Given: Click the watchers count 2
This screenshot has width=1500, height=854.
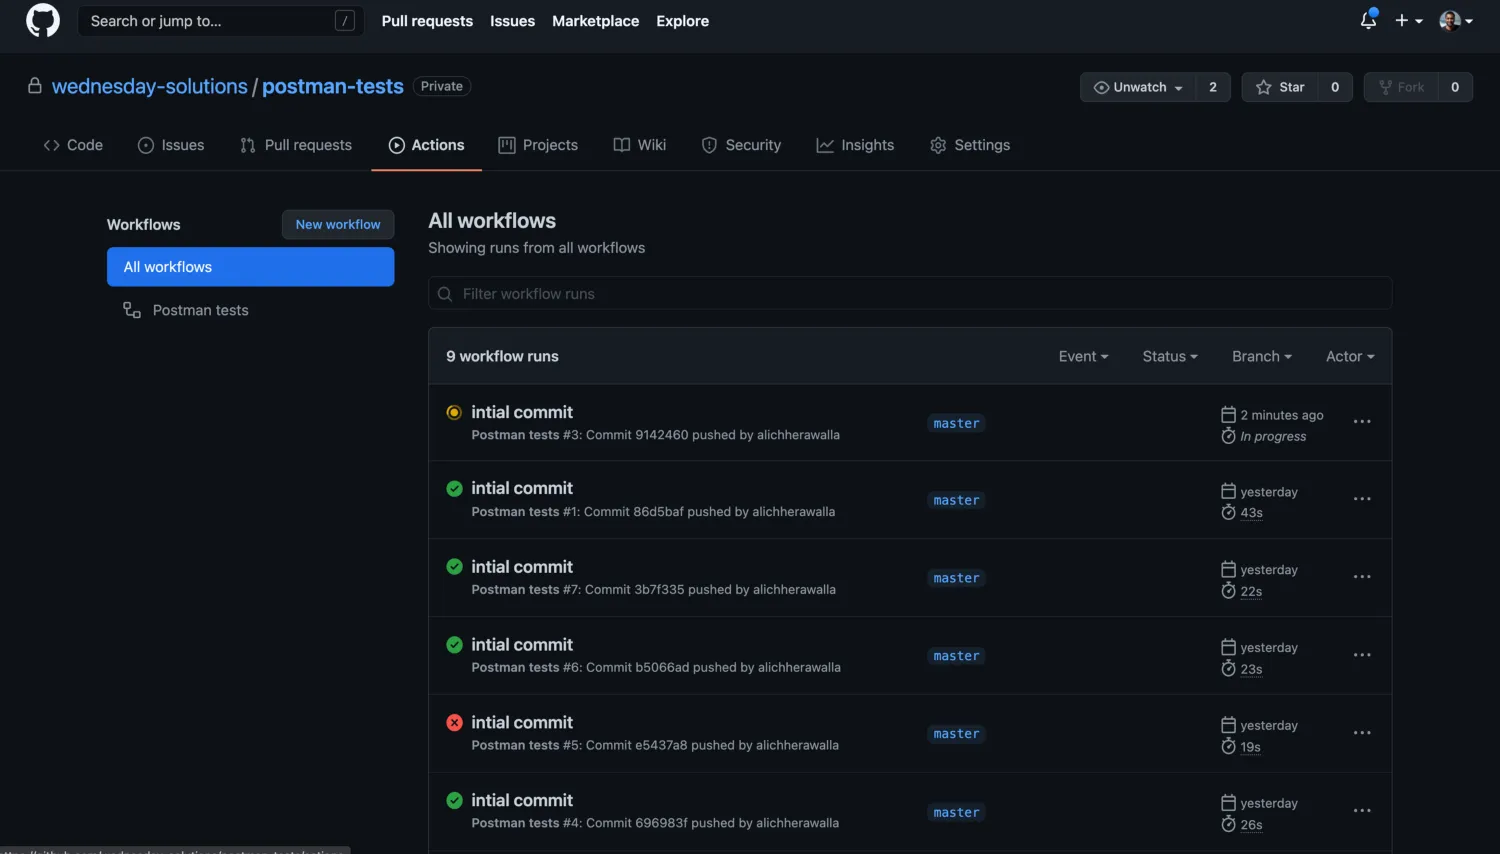Looking at the screenshot, I should 1213,87.
